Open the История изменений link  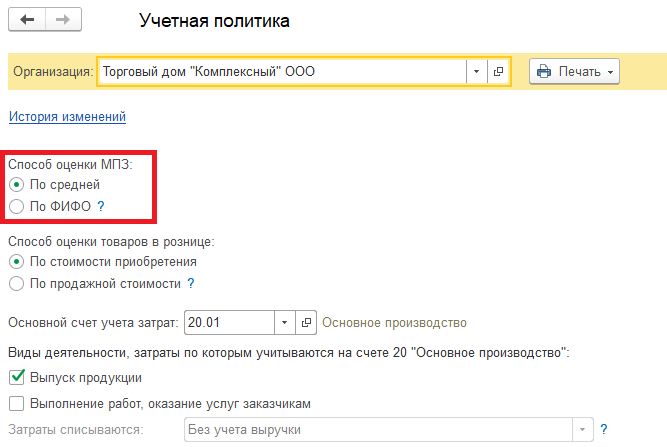67,117
